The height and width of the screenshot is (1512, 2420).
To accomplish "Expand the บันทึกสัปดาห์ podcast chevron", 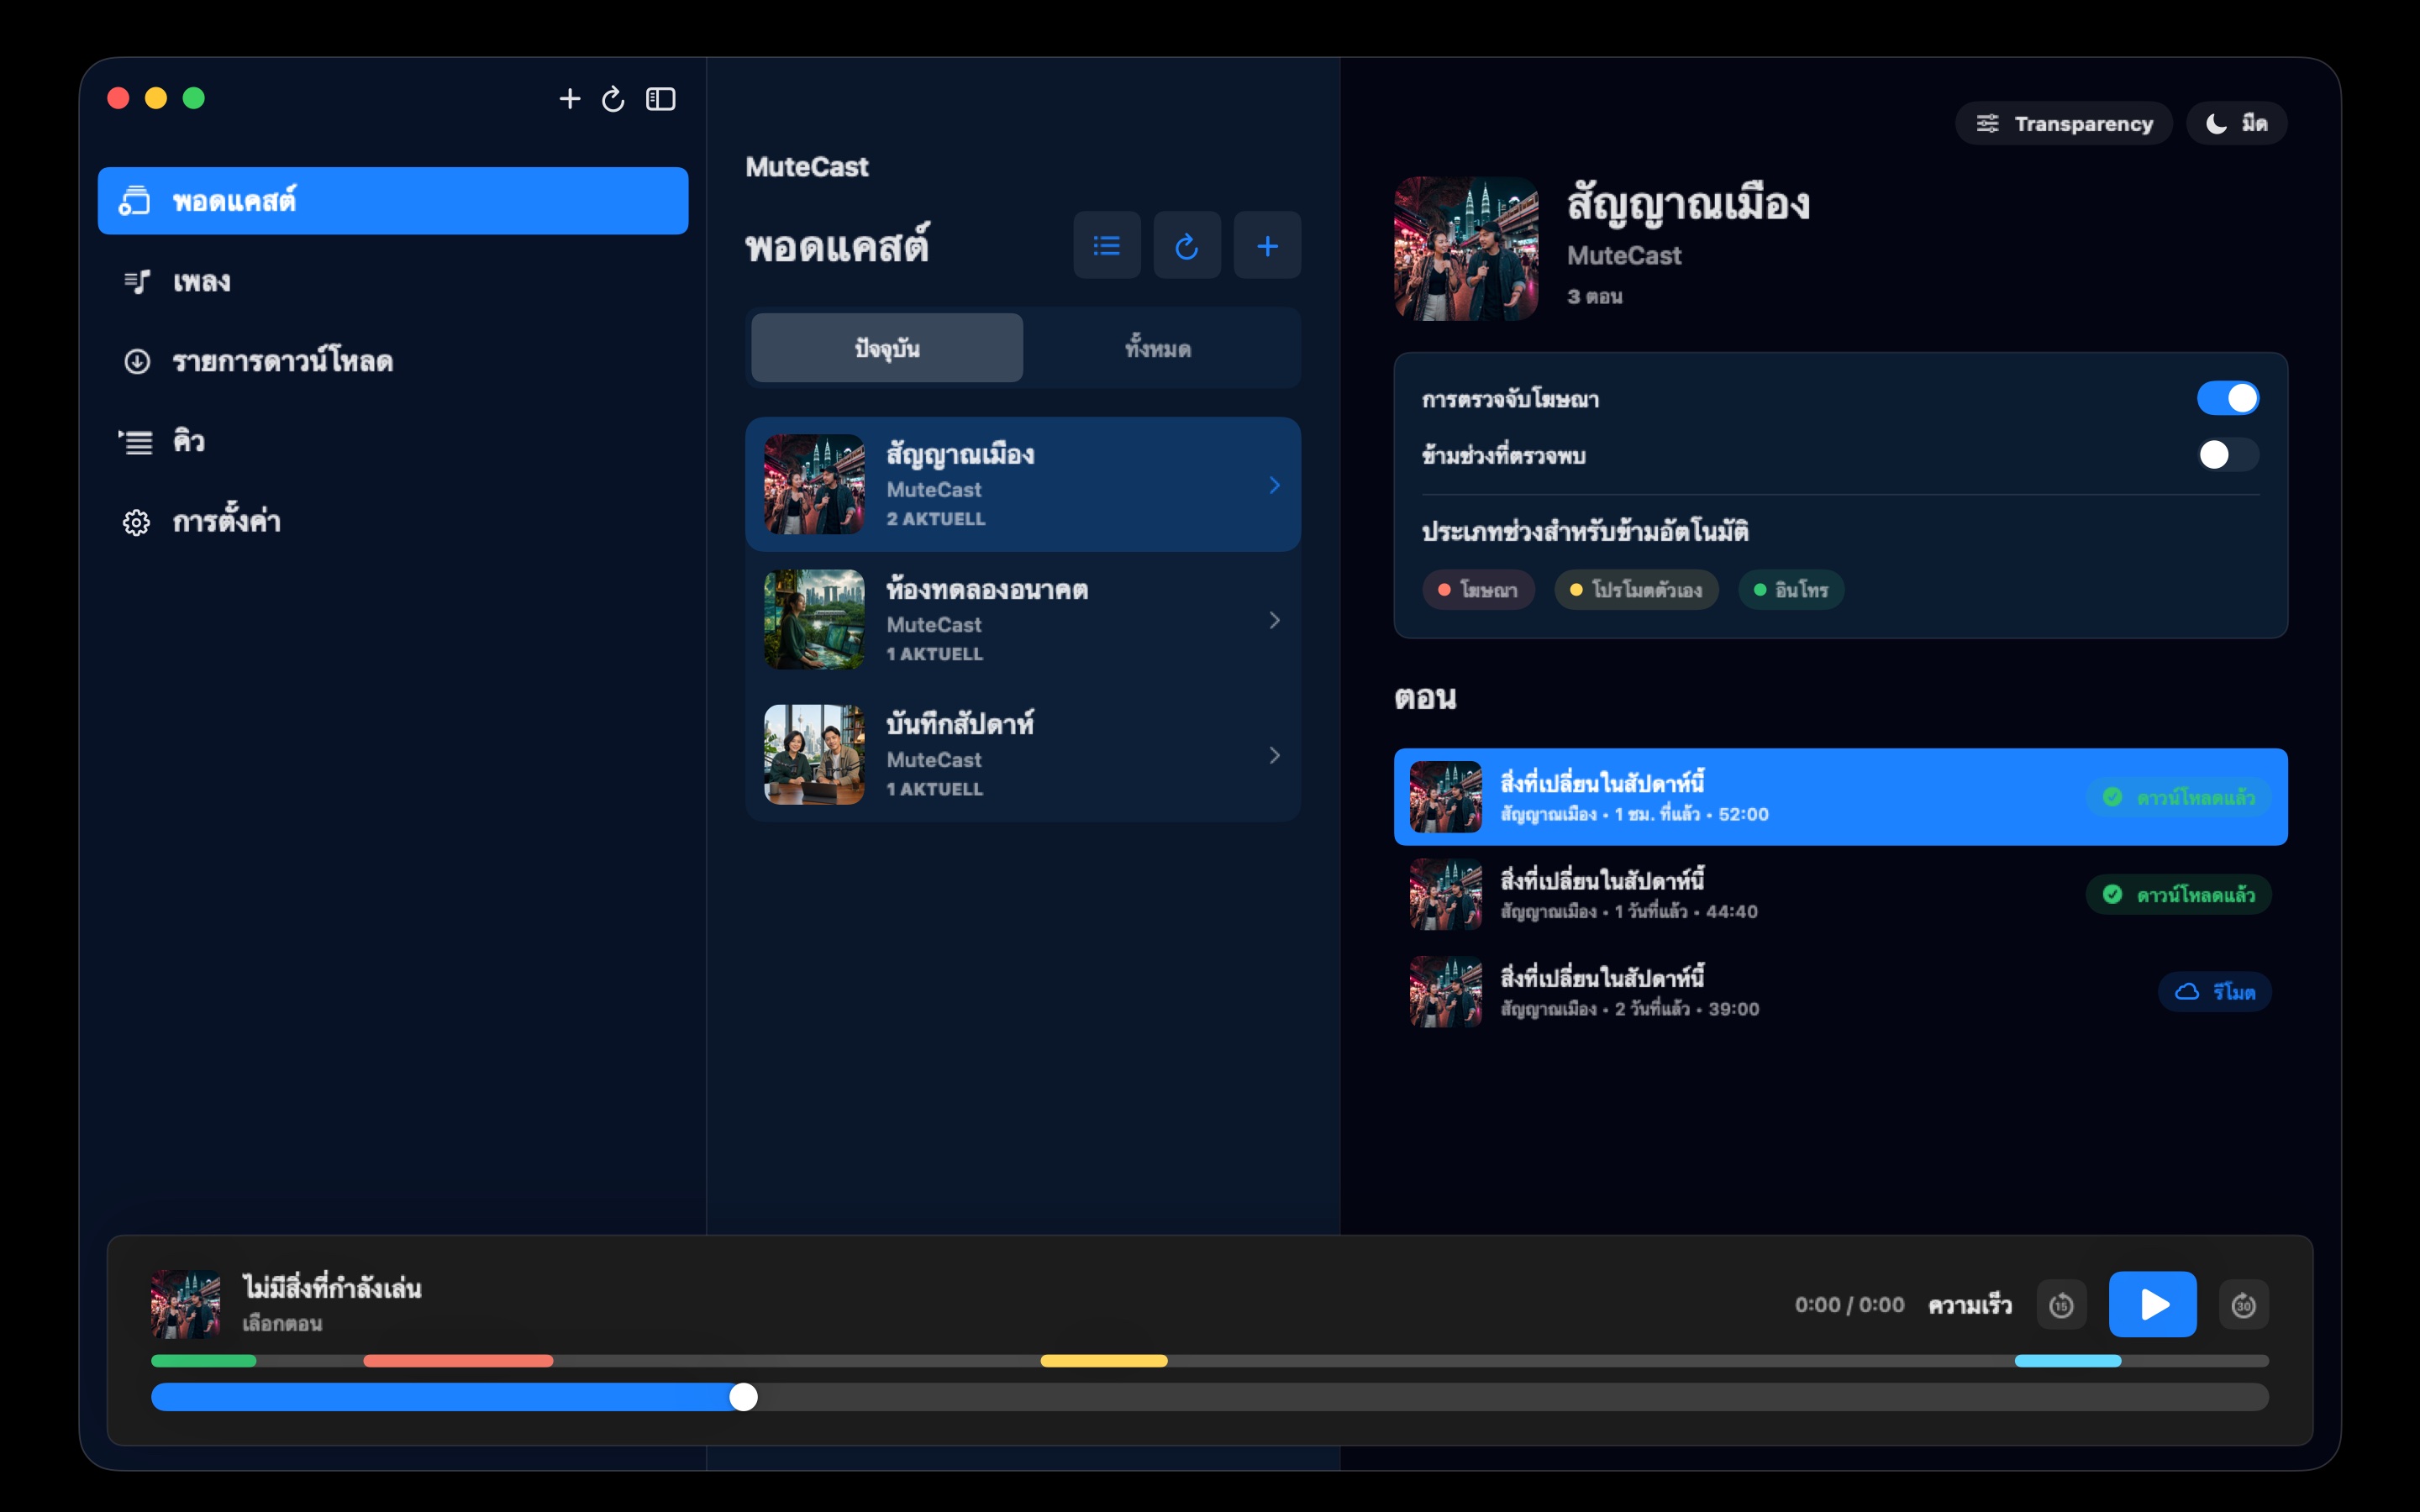I will (x=1275, y=755).
